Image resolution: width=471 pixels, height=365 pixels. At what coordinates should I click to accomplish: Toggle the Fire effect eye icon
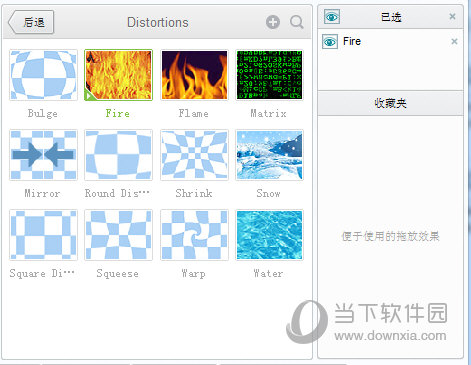pos(330,42)
